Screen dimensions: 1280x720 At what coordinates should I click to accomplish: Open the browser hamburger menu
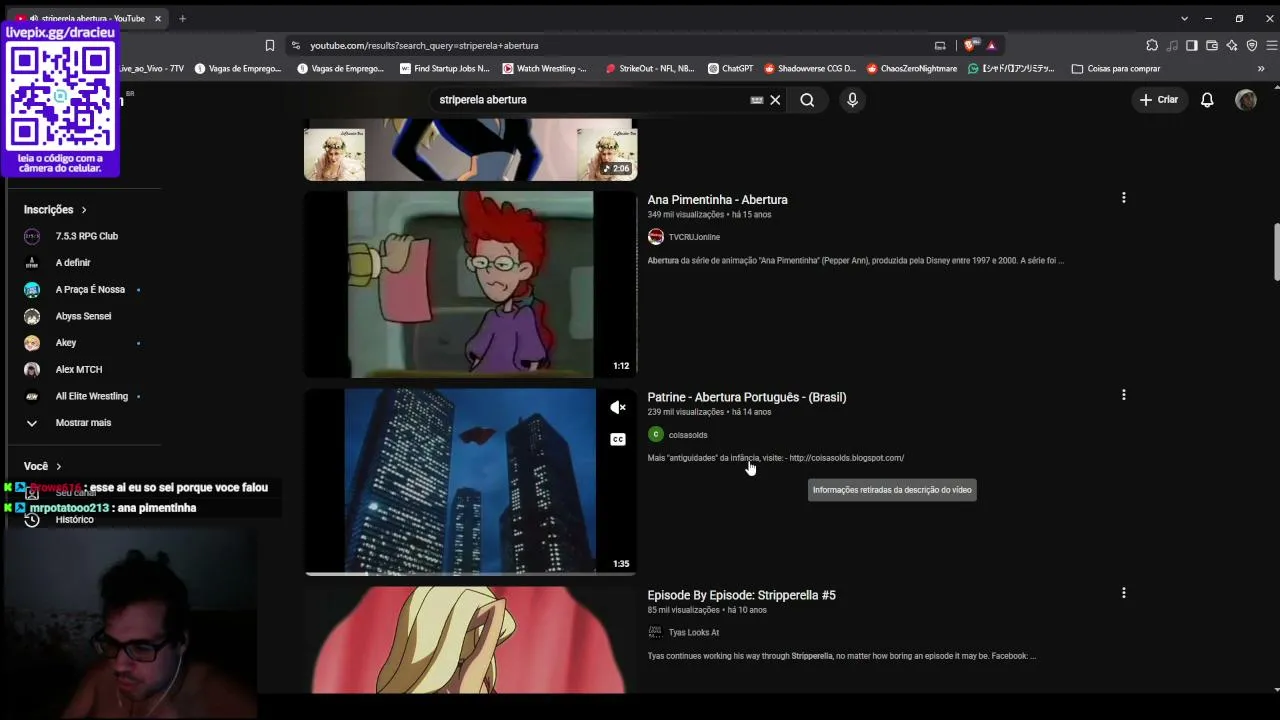pos(1272,45)
